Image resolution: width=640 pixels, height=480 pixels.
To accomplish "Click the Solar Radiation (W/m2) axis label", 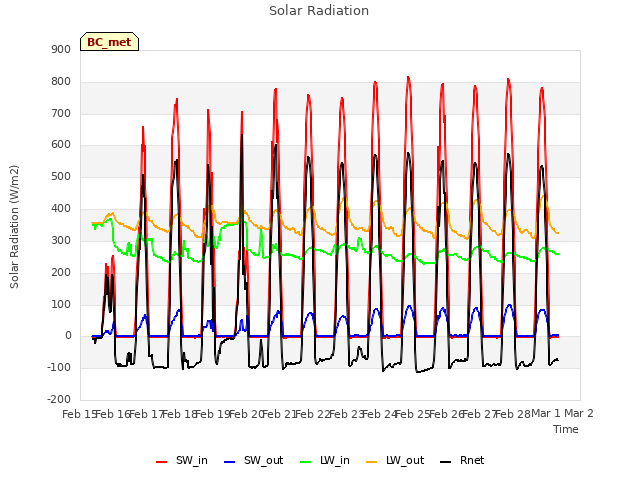I will [14, 227].
